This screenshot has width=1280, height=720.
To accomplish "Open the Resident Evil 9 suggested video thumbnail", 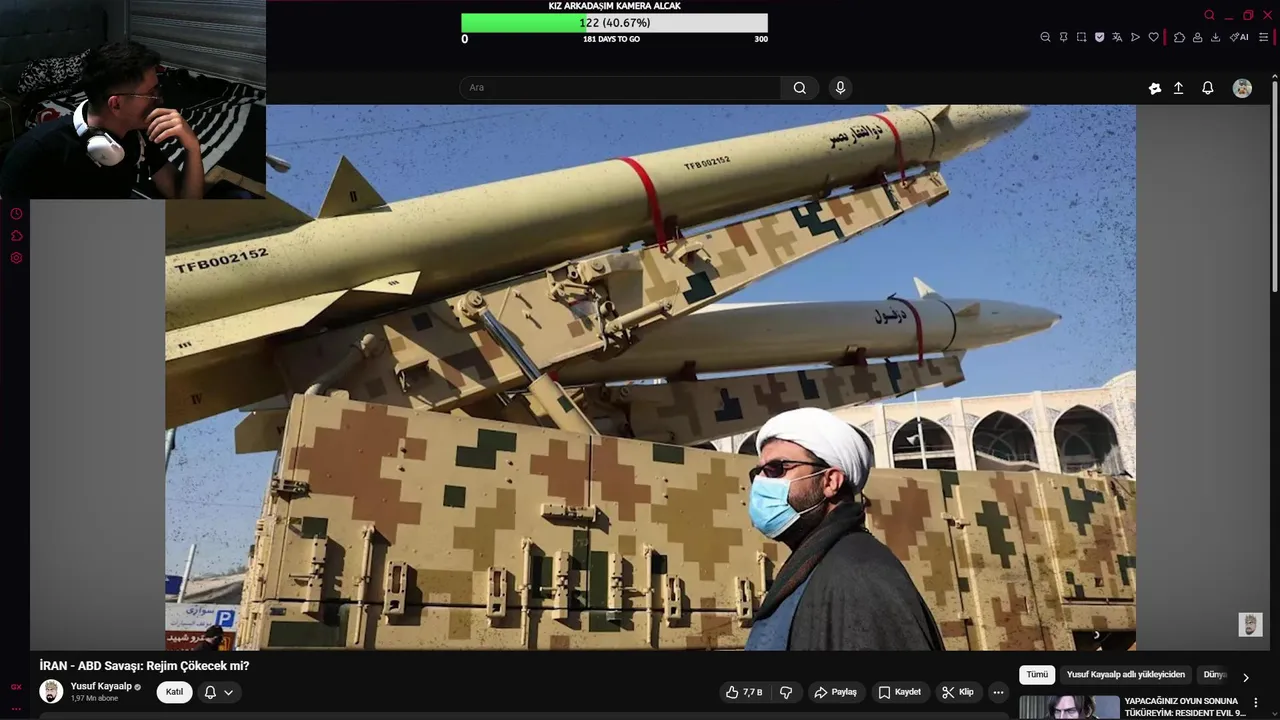I will click(1069, 708).
